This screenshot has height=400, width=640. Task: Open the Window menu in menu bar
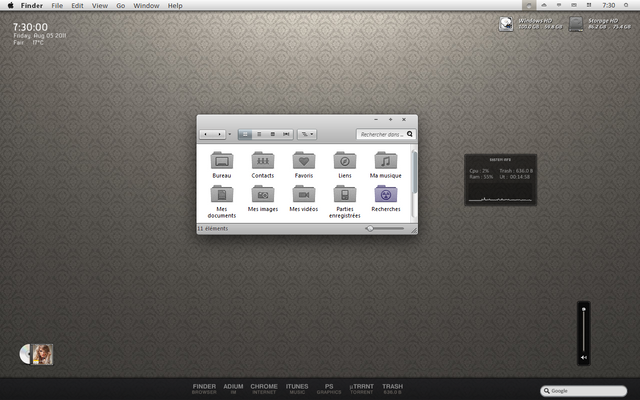point(146,6)
